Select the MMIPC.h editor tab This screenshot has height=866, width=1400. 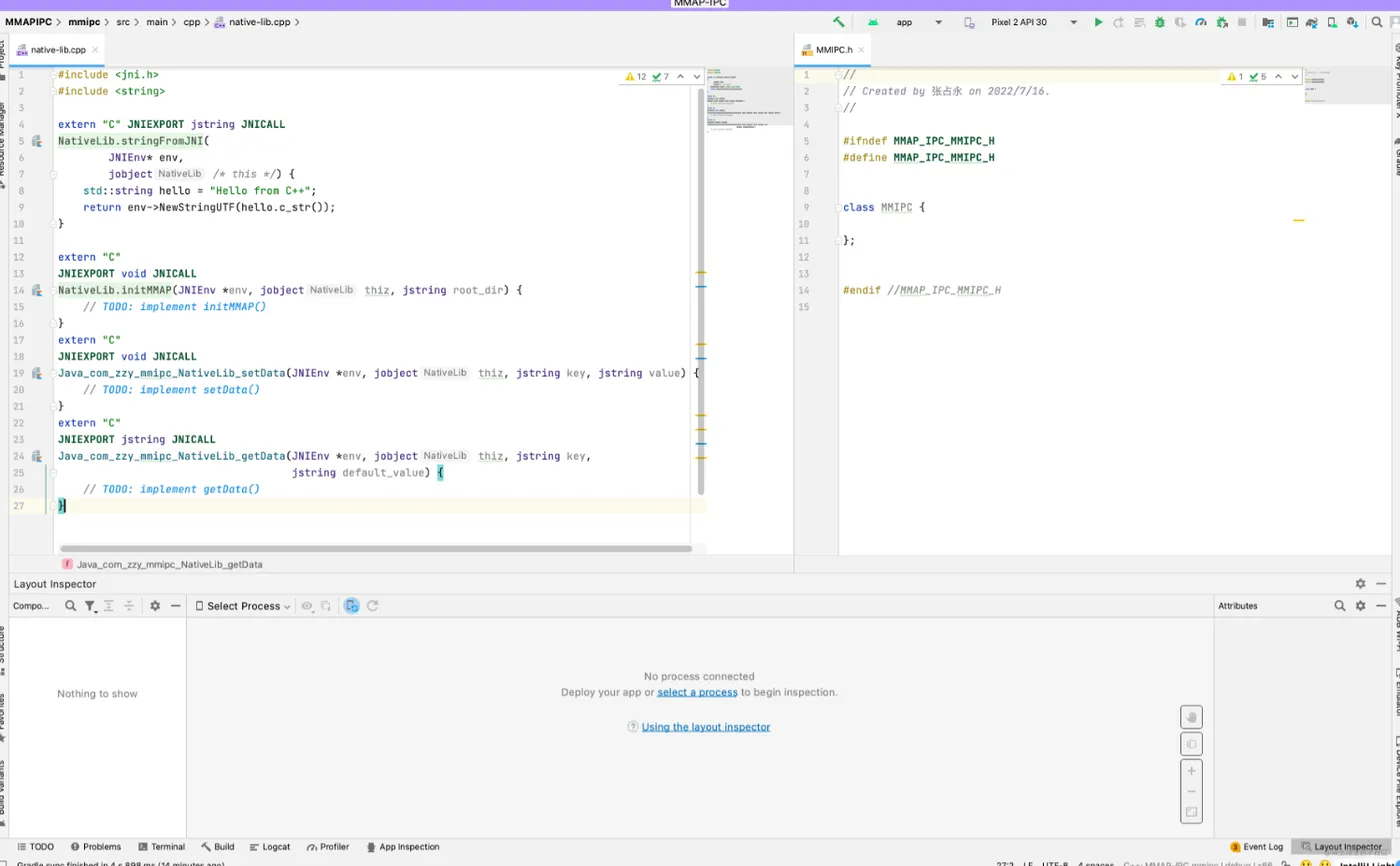pos(834,49)
